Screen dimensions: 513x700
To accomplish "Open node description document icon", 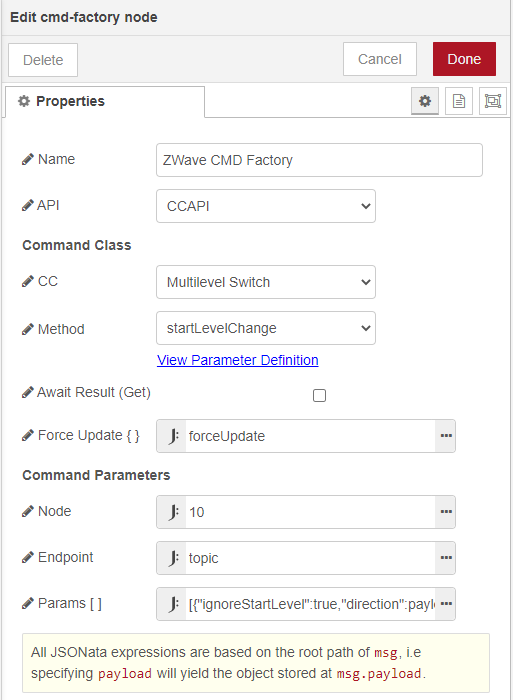I will tap(459, 101).
